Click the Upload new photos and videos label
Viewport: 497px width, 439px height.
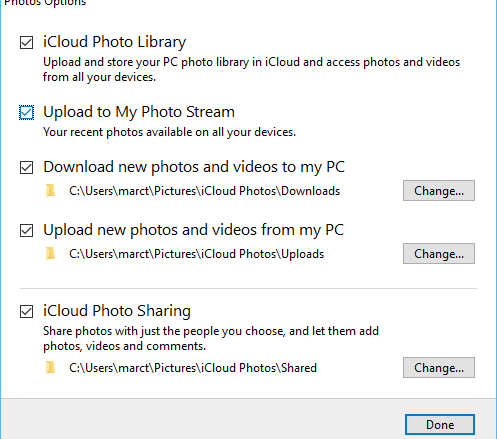(193, 230)
